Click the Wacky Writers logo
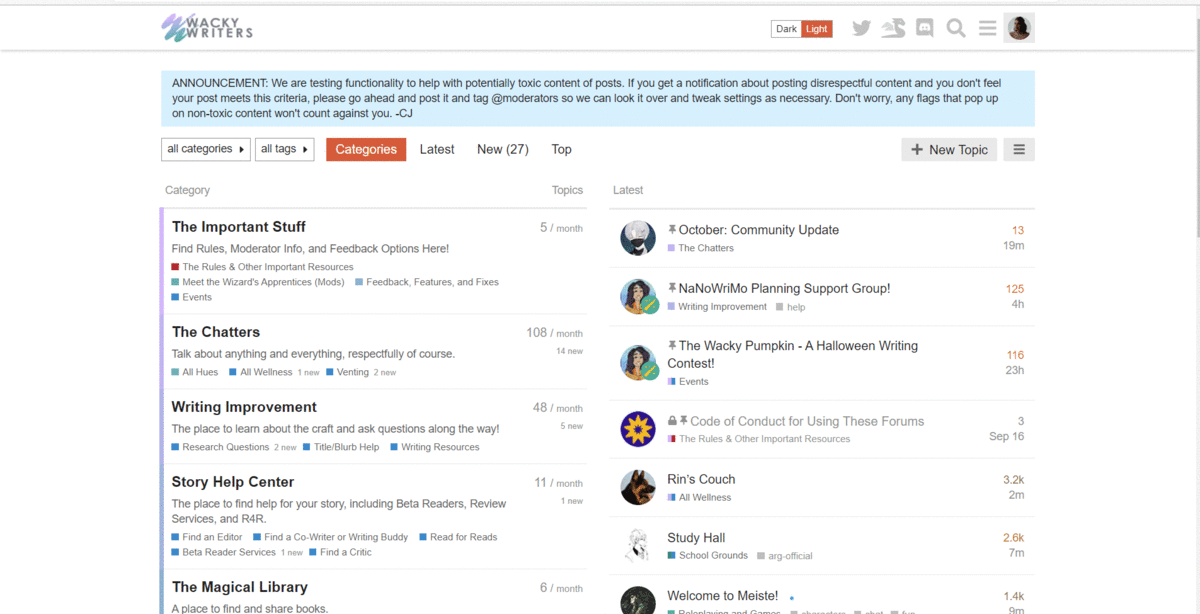 click(207, 27)
